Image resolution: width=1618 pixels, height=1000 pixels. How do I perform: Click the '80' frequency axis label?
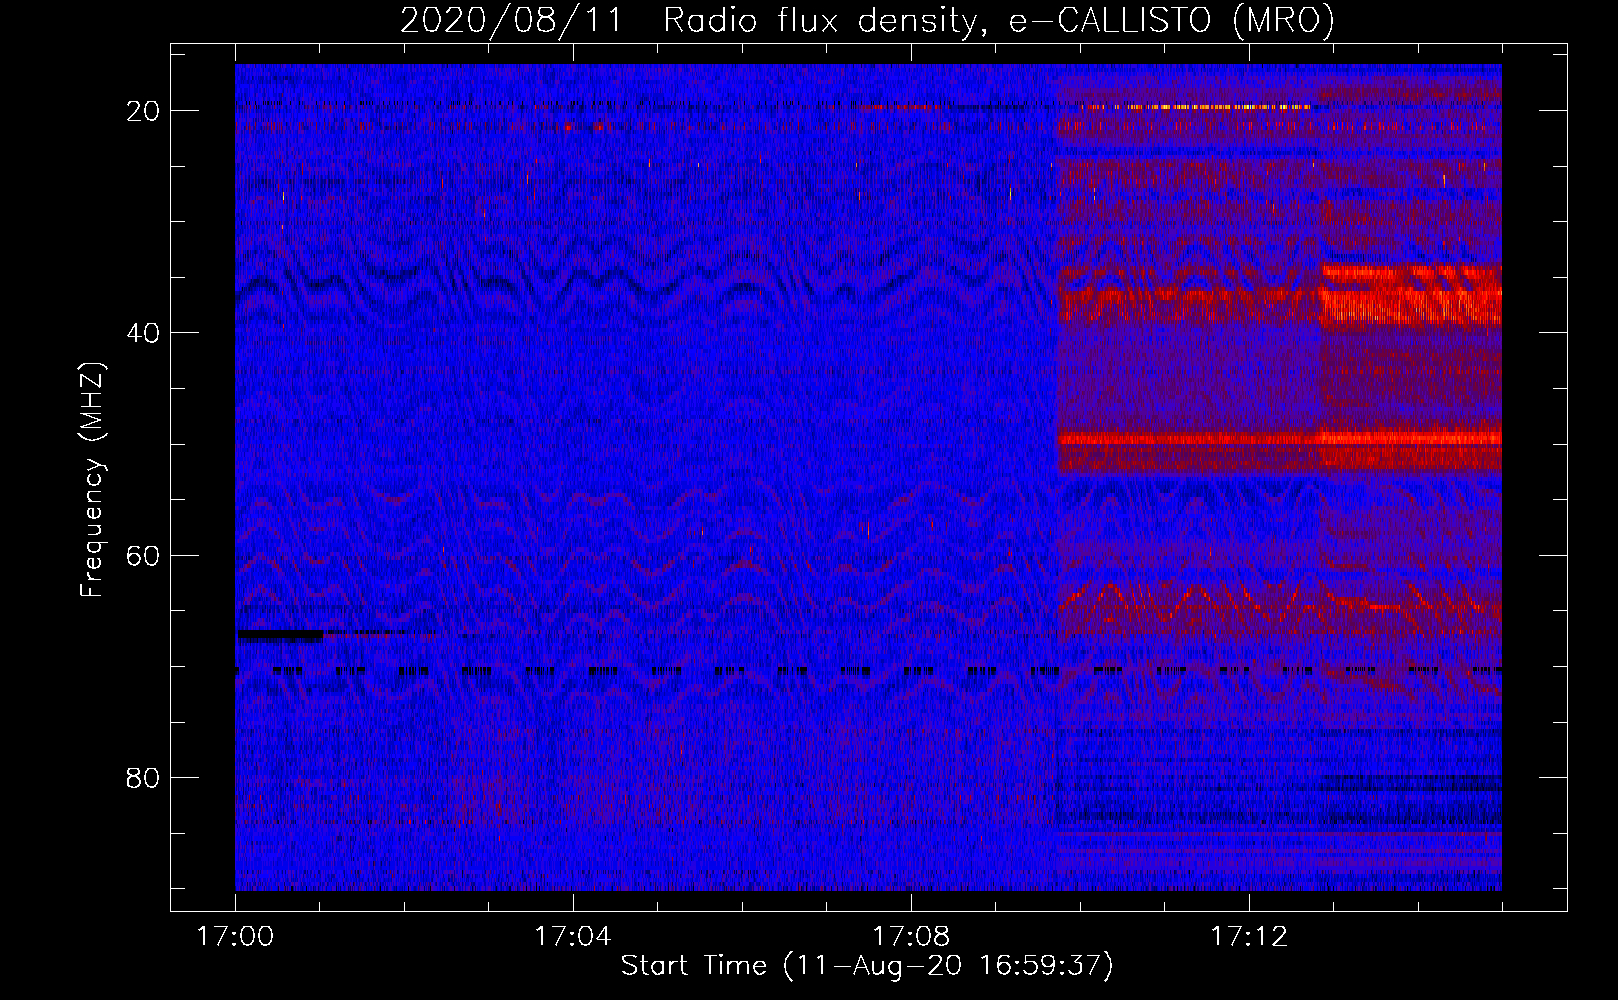143,777
